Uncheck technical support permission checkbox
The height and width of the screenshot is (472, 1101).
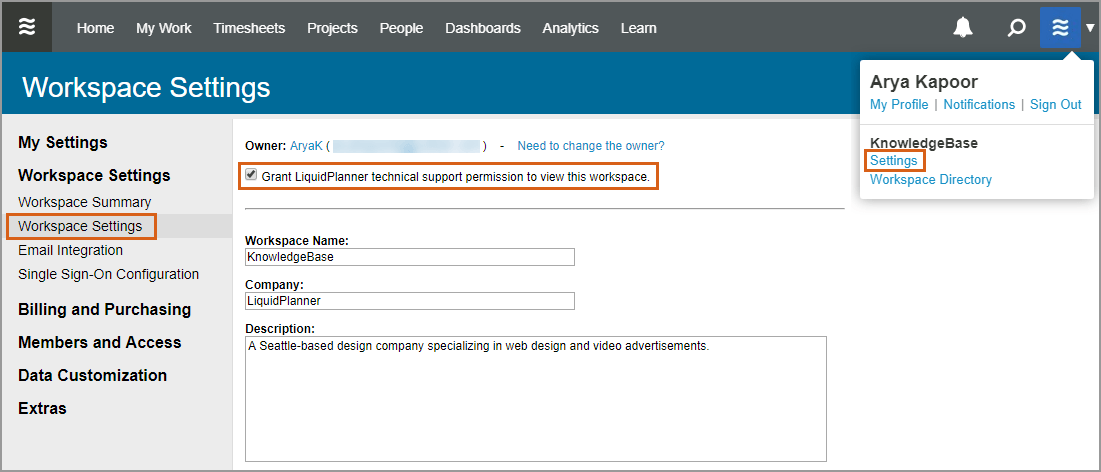pos(251,175)
